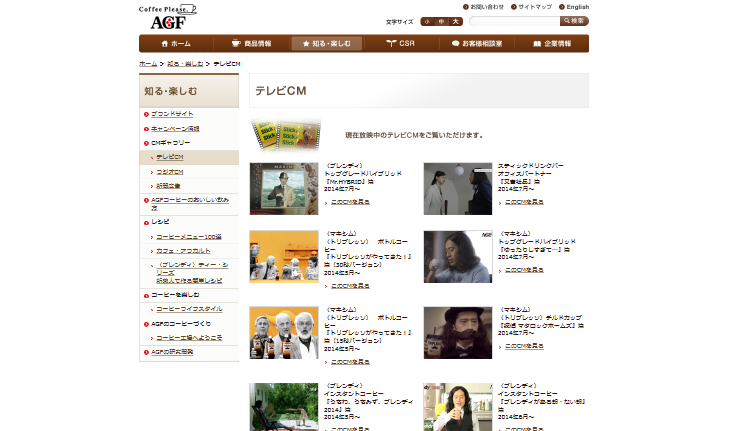Select CMギャラリー in the sidebar
The height and width of the screenshot is (431, 729).
171,143
